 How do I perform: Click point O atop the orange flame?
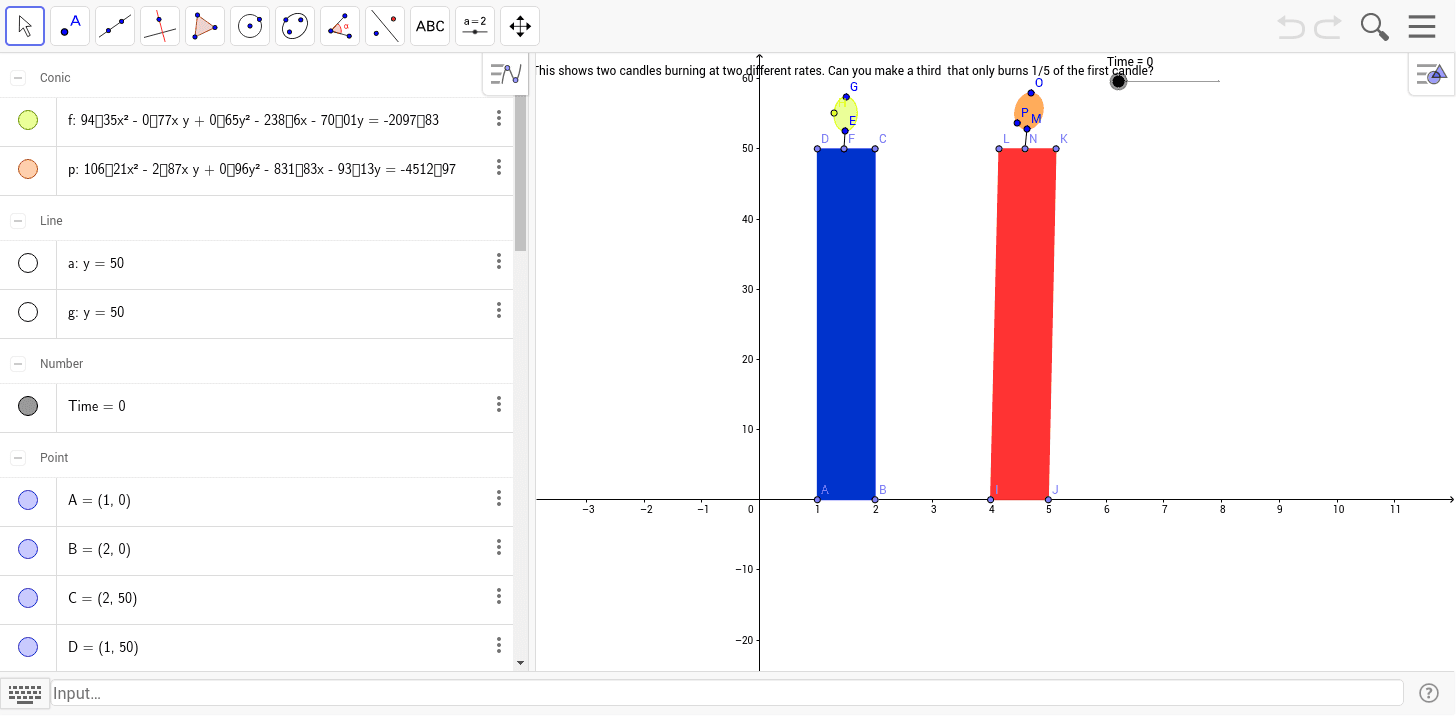[1031, 93]
